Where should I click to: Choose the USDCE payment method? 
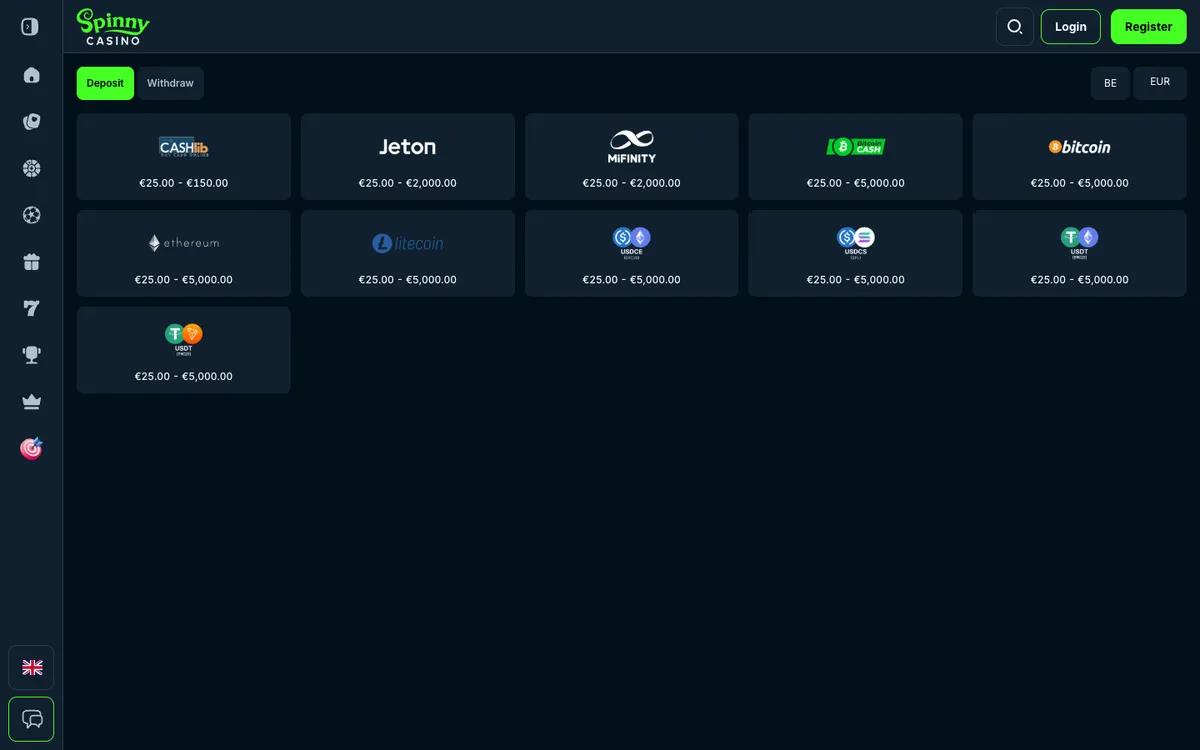pyautogui.click(x=632, y=253)
